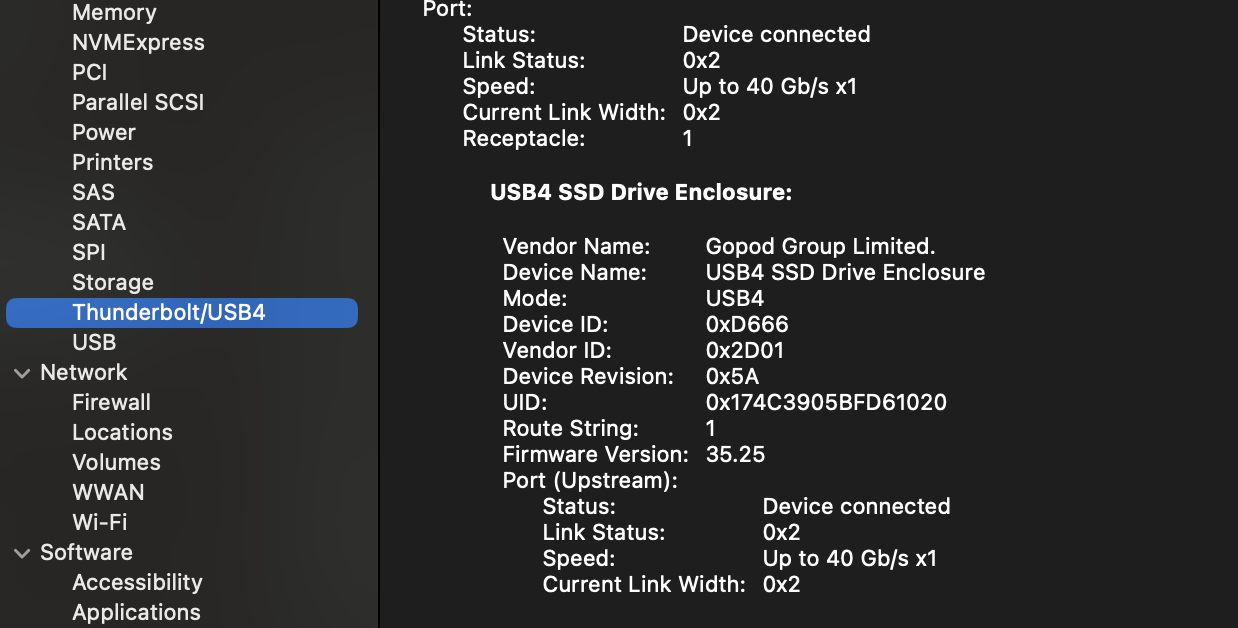Open Firewall under Network
1238x628 pixels.
(x=112, y=403)
